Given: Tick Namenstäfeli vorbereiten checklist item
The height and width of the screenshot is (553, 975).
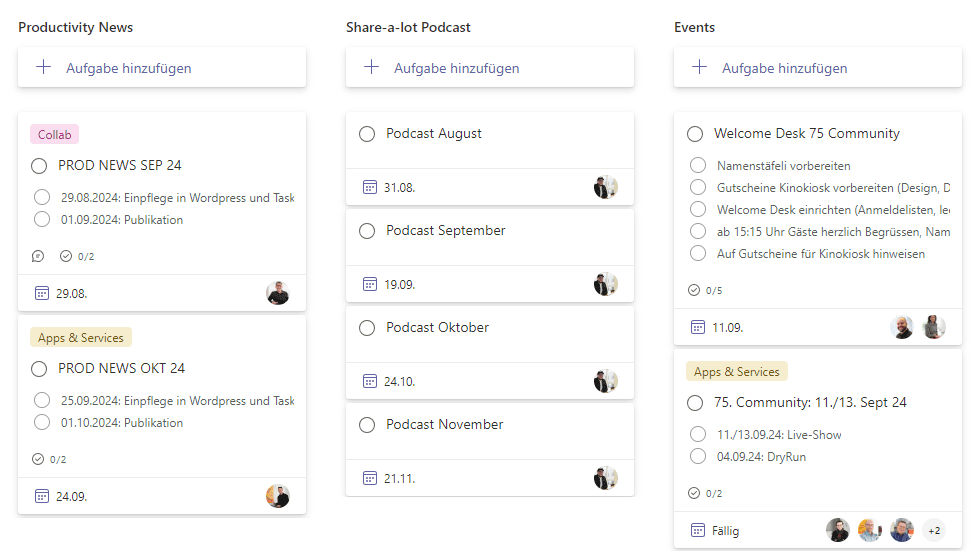Looking at the screenshot, I should pos(698,166).
